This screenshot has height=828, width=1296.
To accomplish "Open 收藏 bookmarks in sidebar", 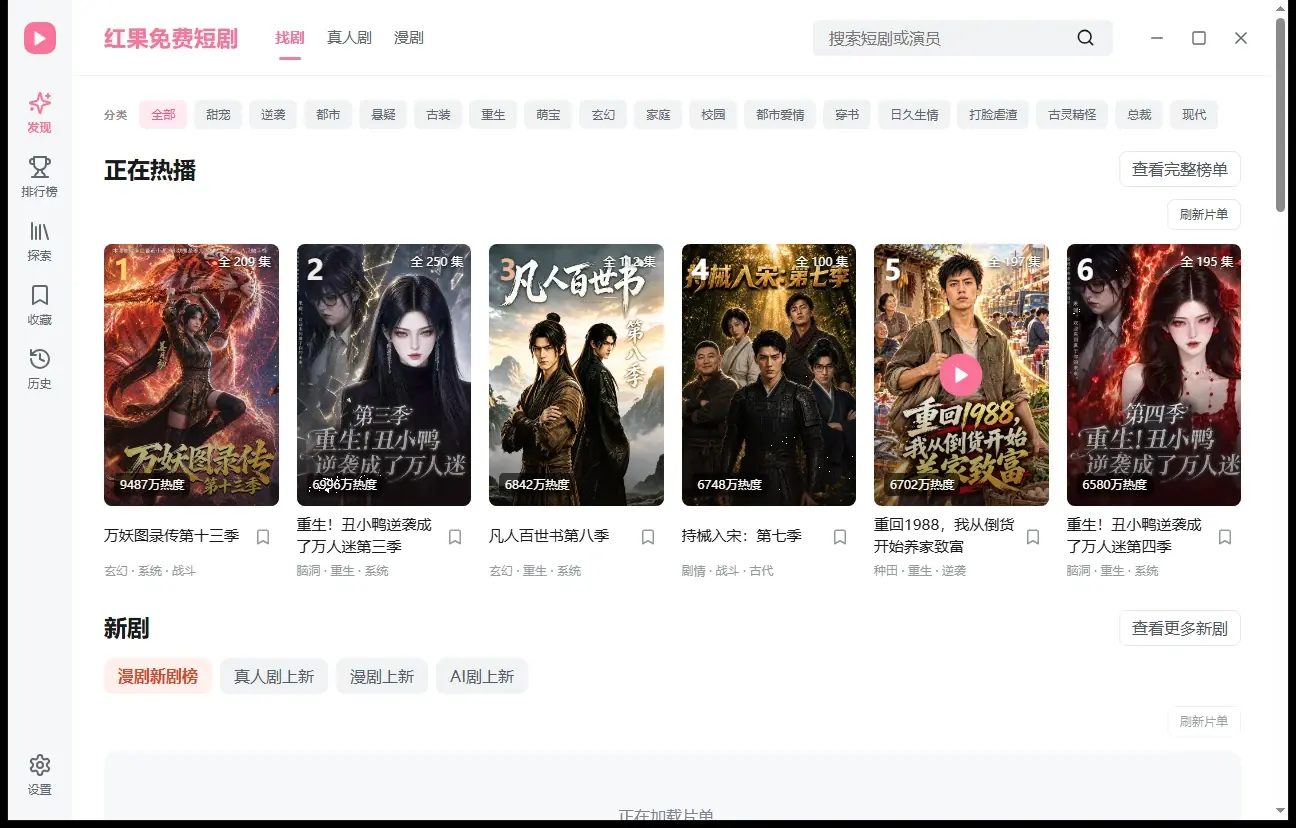I will (x=40, y=305).
